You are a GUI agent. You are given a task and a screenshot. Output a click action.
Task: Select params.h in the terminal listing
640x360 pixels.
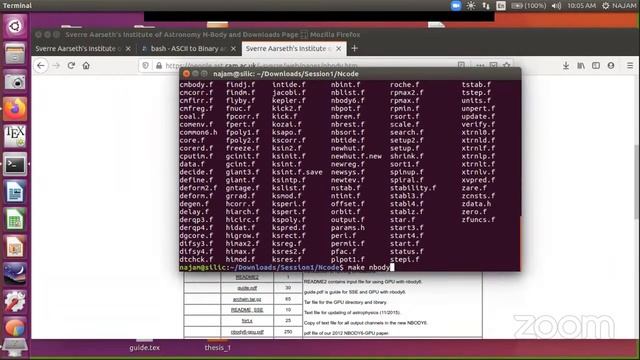point(348,228)
